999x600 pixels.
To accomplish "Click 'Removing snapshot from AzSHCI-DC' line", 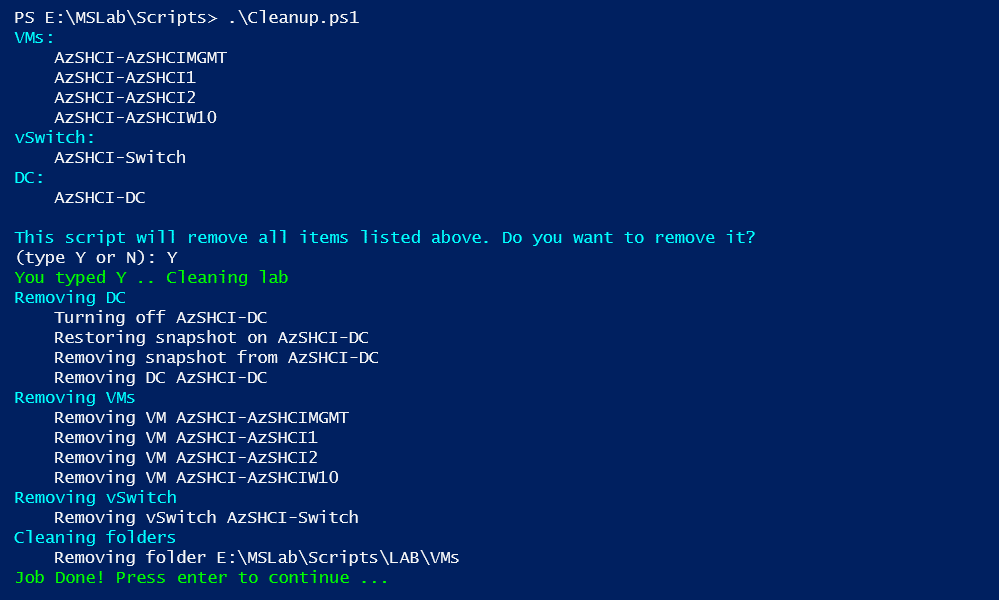I will 217,357.
